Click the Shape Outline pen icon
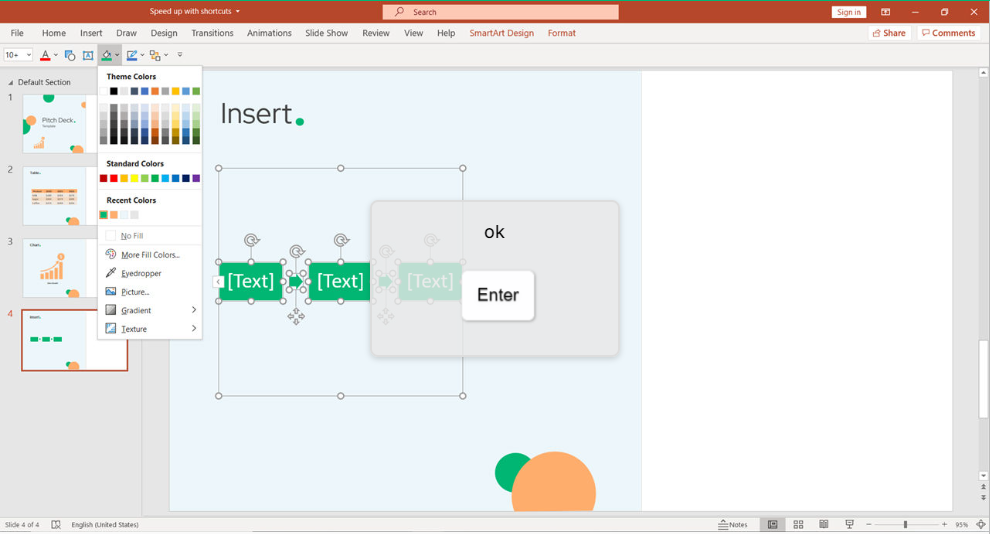The width and height of the screenshot is (990, 534). coord(131,56)
